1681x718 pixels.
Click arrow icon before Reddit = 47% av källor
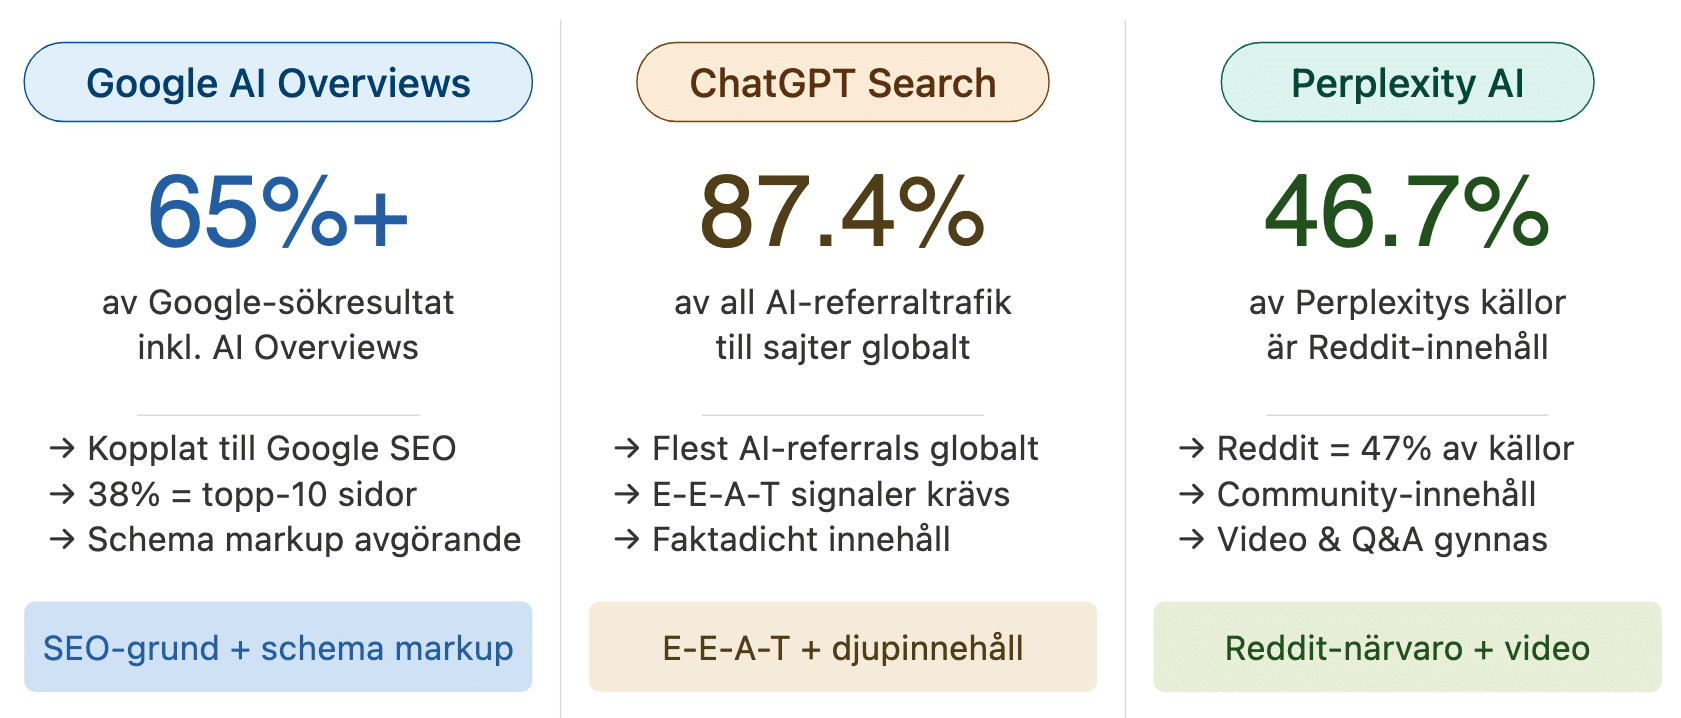coord(1192,448)
